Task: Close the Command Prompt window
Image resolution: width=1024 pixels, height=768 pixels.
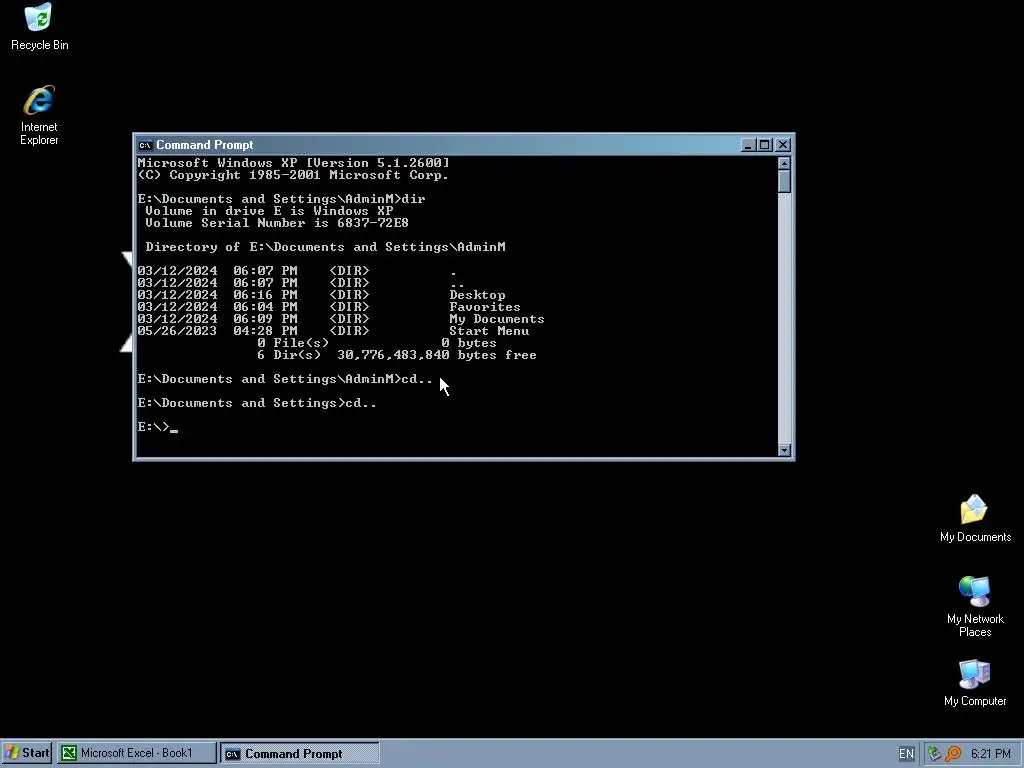Action: 782,145
